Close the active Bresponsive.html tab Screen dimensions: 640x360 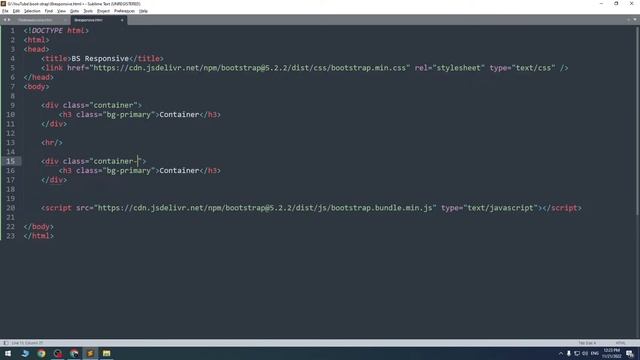click(122, 20)
